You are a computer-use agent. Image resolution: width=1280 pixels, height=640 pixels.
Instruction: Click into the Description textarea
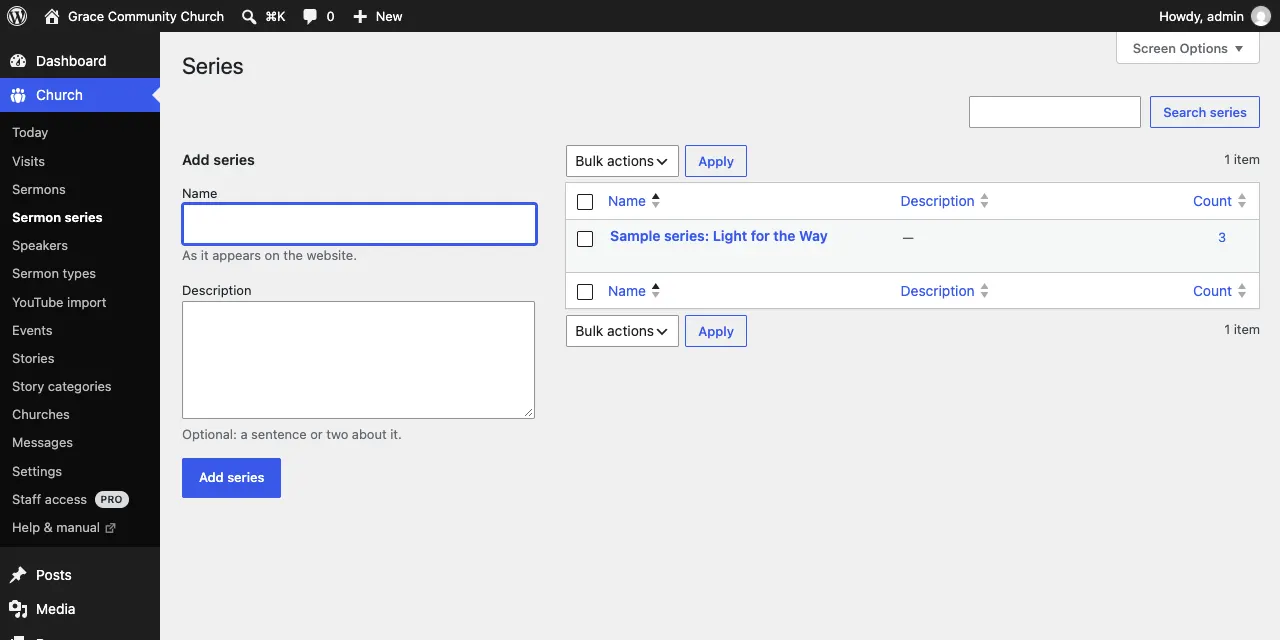coord(358,360)
